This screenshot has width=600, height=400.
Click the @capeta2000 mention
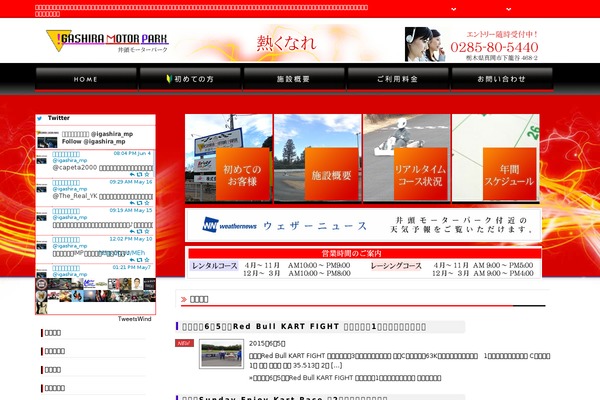pos(75,168)
